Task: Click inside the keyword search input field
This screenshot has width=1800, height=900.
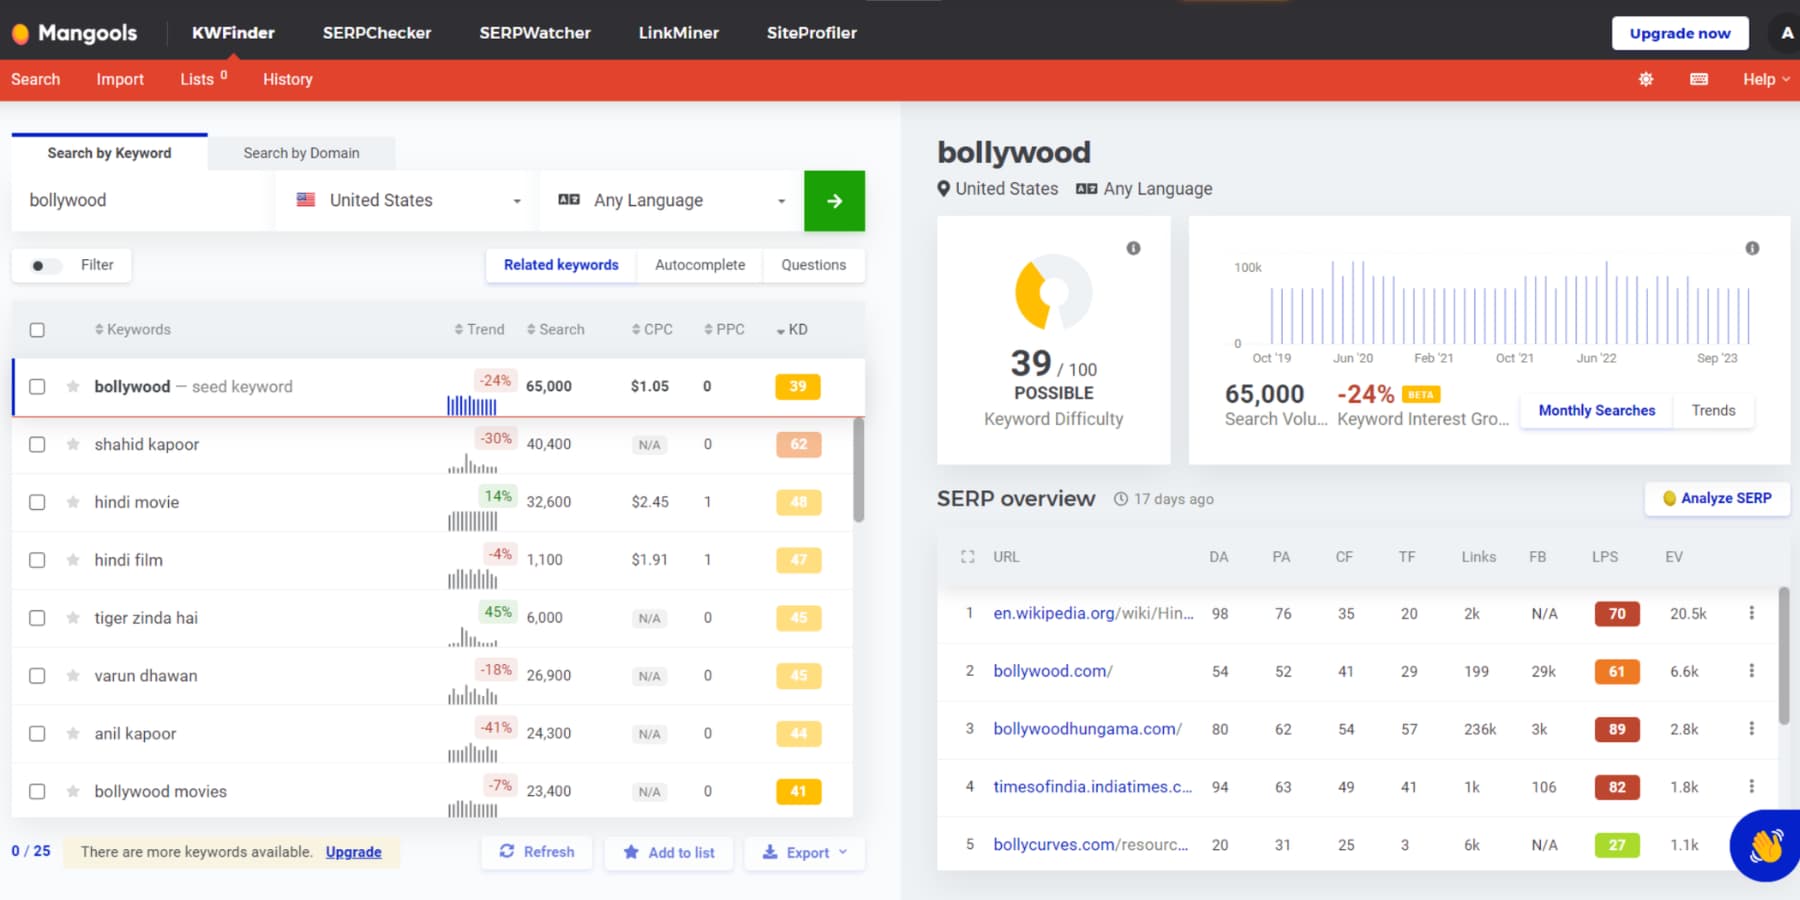Action: click(x=140, y=200)
